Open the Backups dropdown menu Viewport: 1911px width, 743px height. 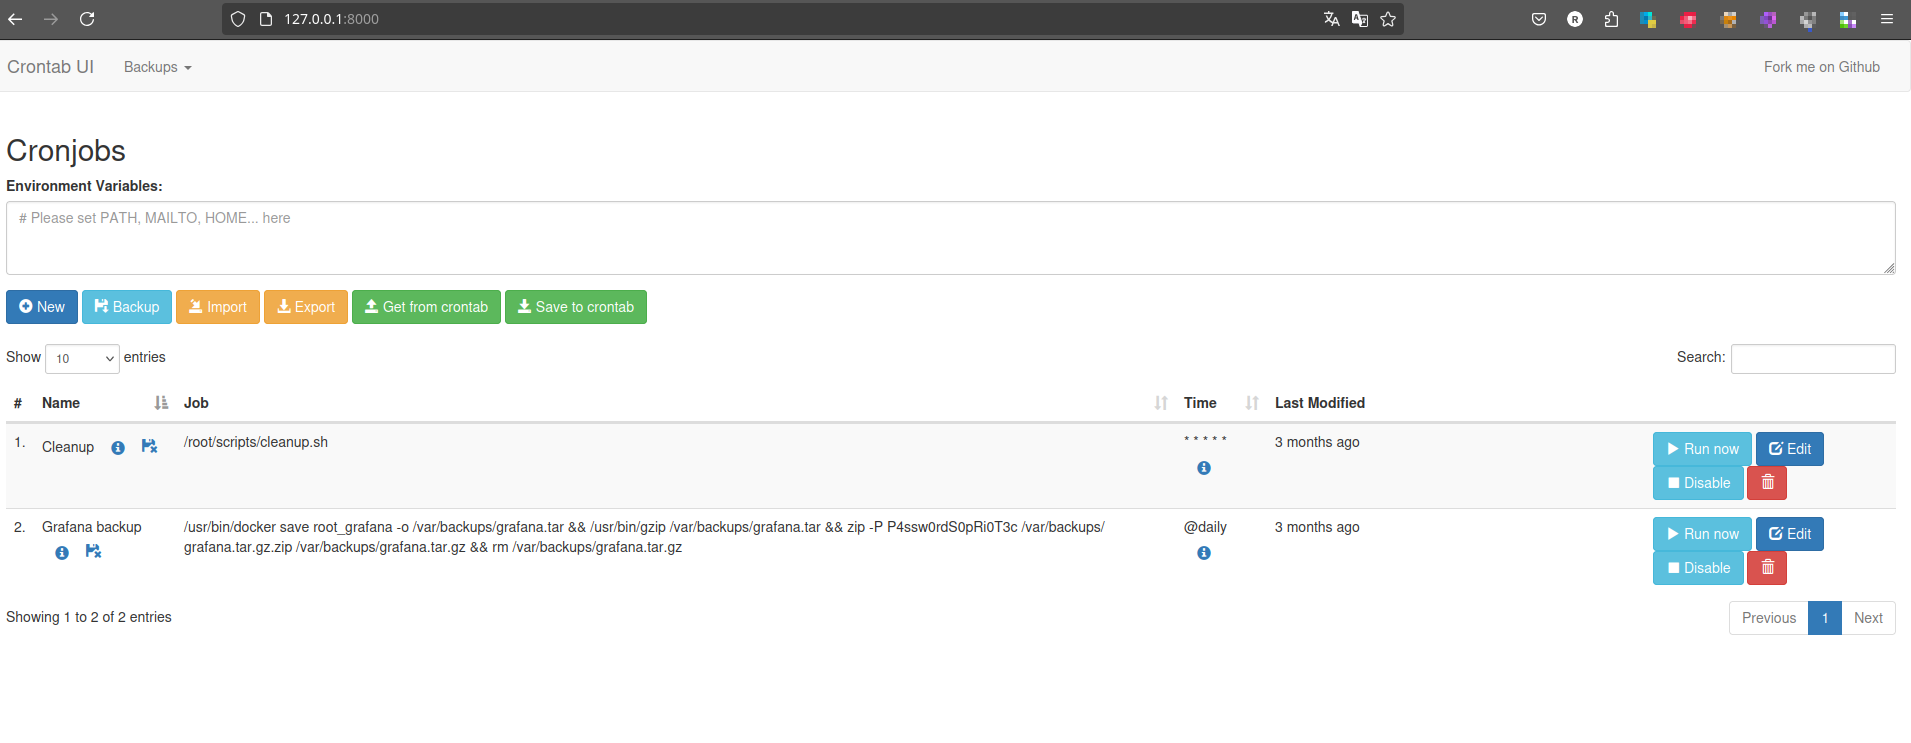tap(157, 67)
